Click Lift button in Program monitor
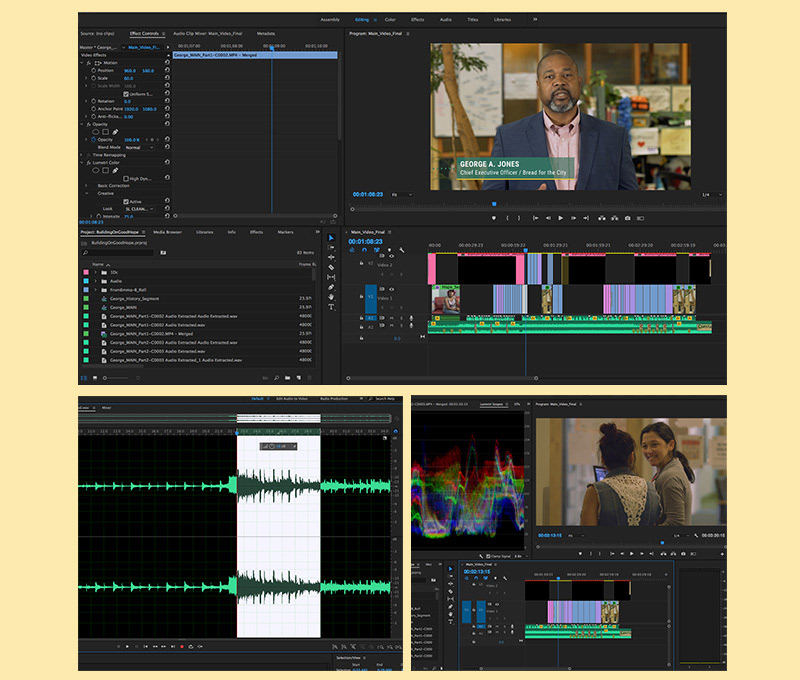 tap(602, 218)
